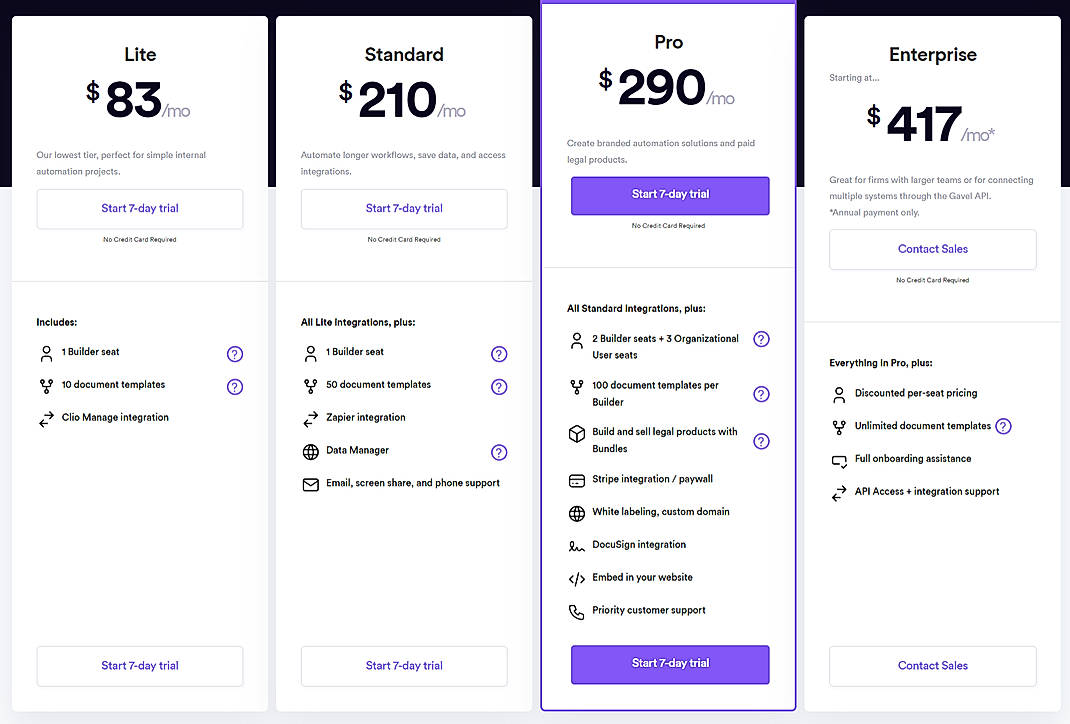Select the DocuSign signature icon
The width and height of the screenshot is (1070, 724).
tap(576, 545)
